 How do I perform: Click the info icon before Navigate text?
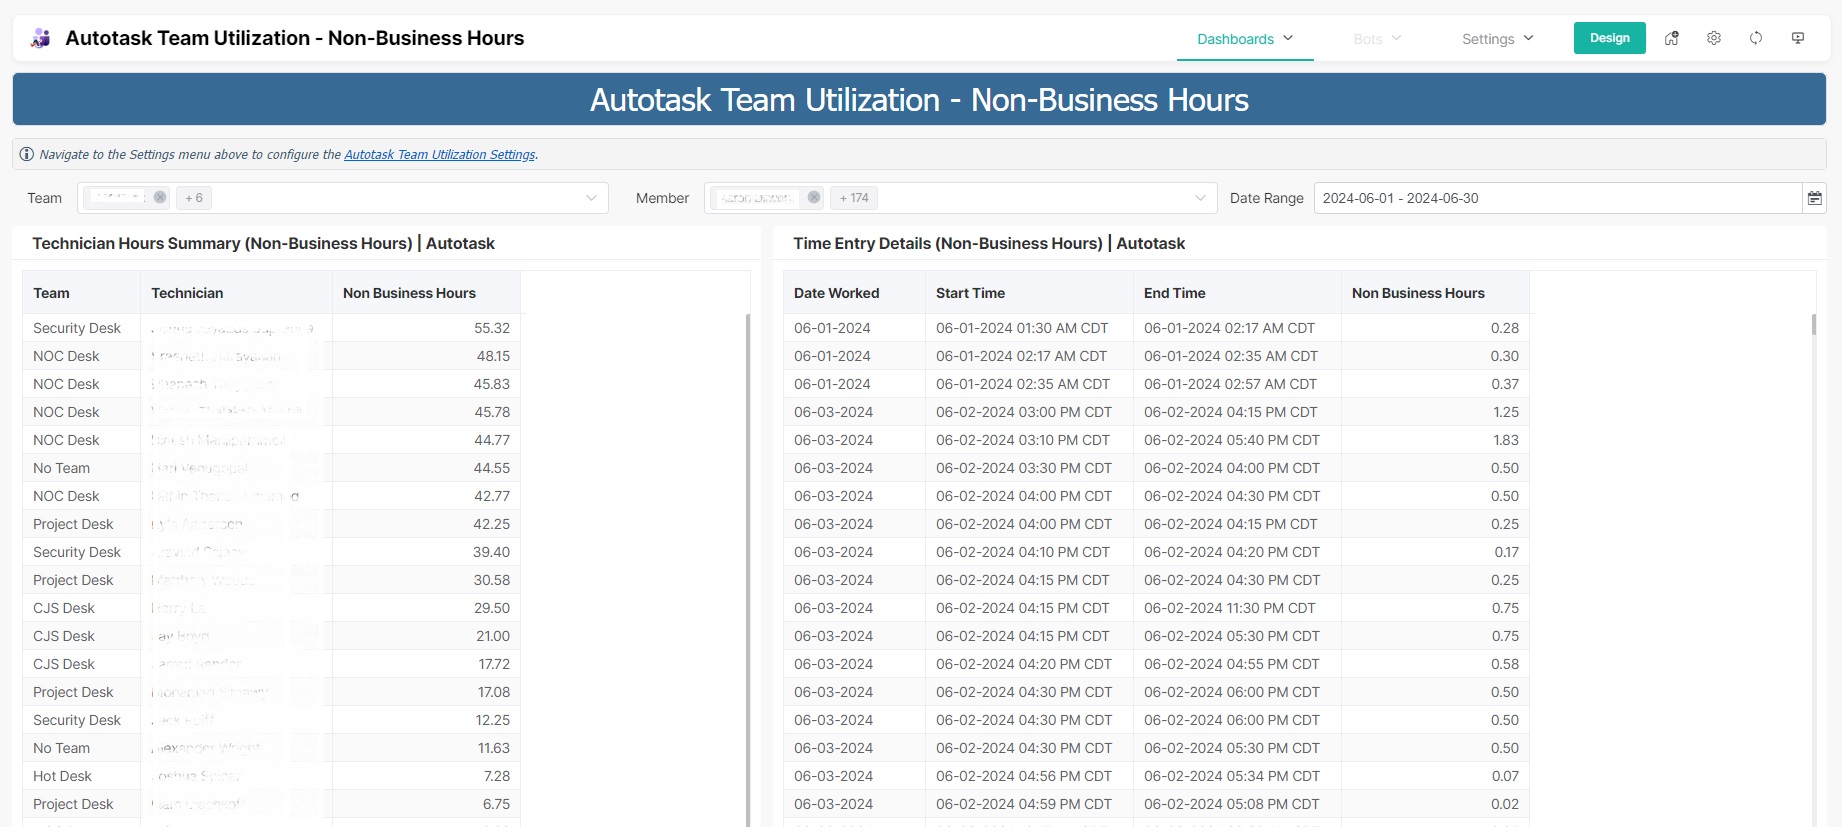[x=27, y=154]
